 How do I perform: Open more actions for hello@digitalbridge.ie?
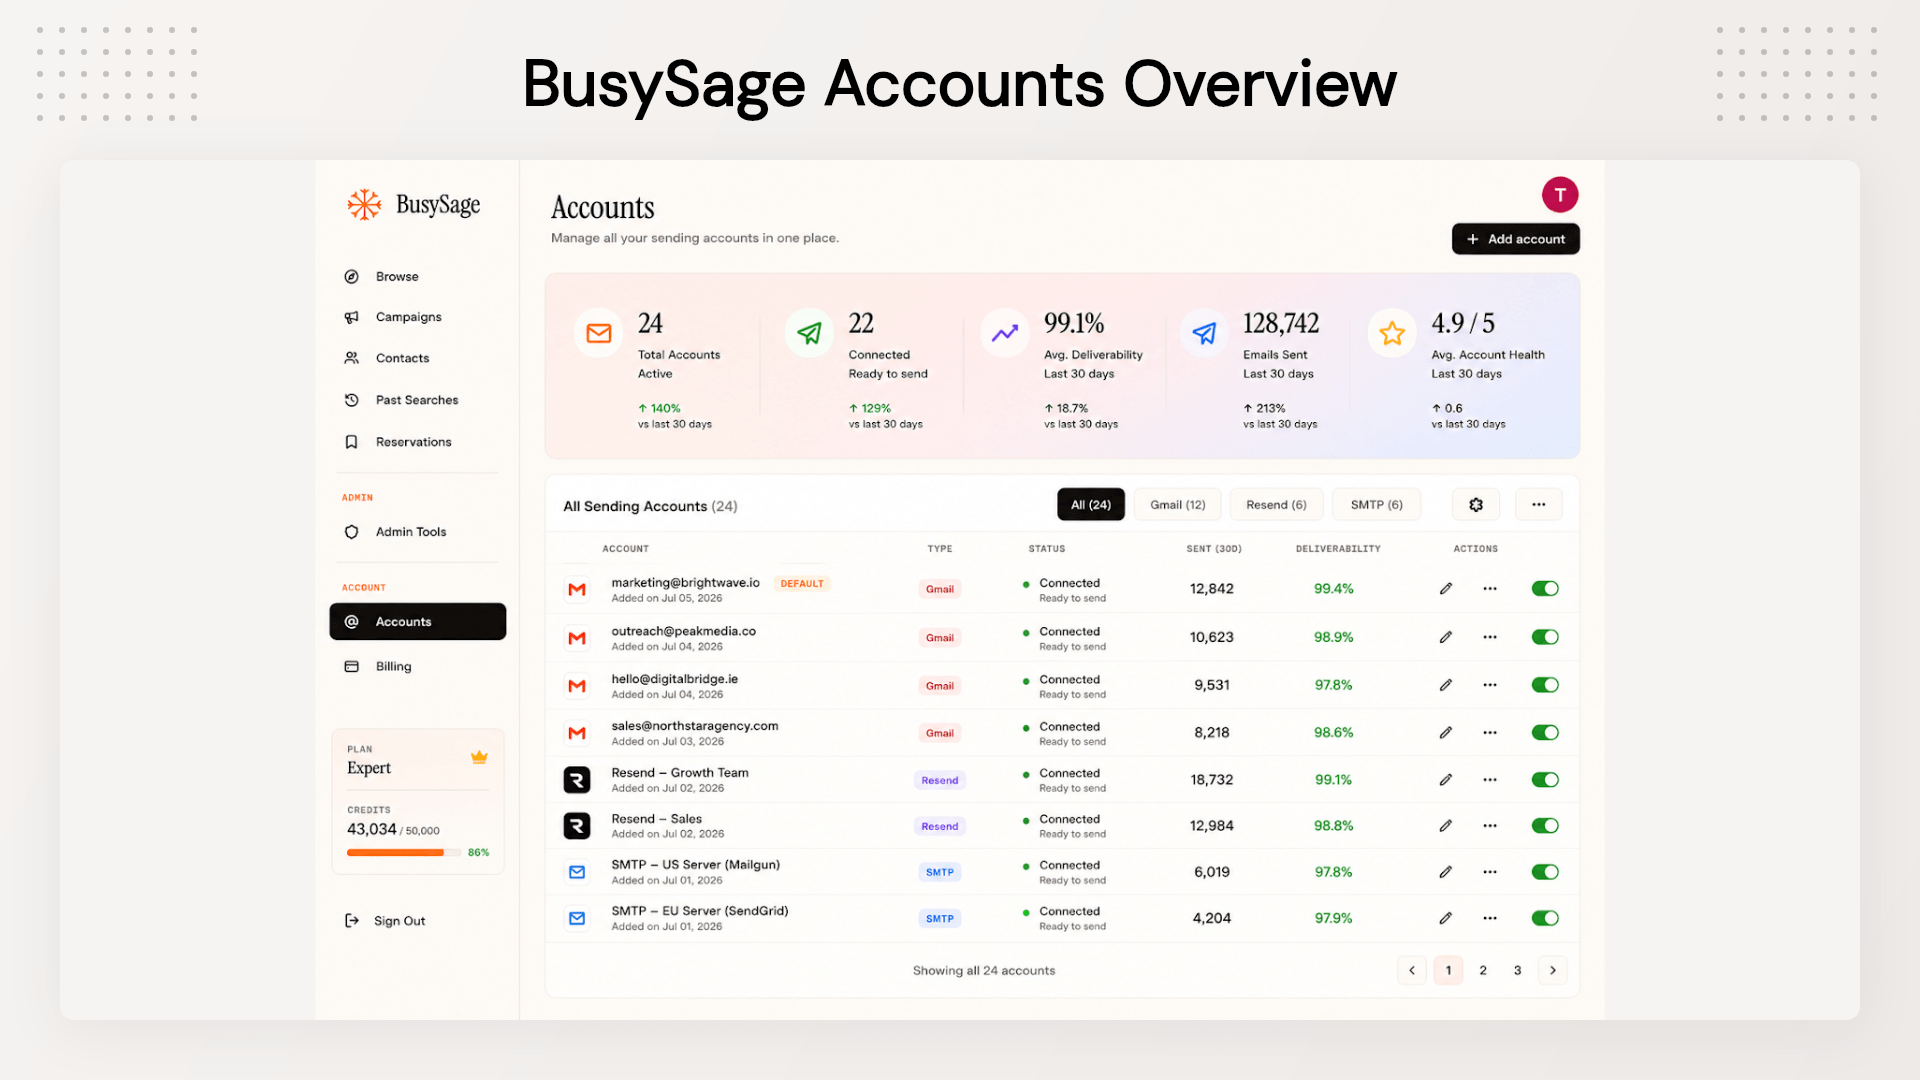click(1490, 685)
